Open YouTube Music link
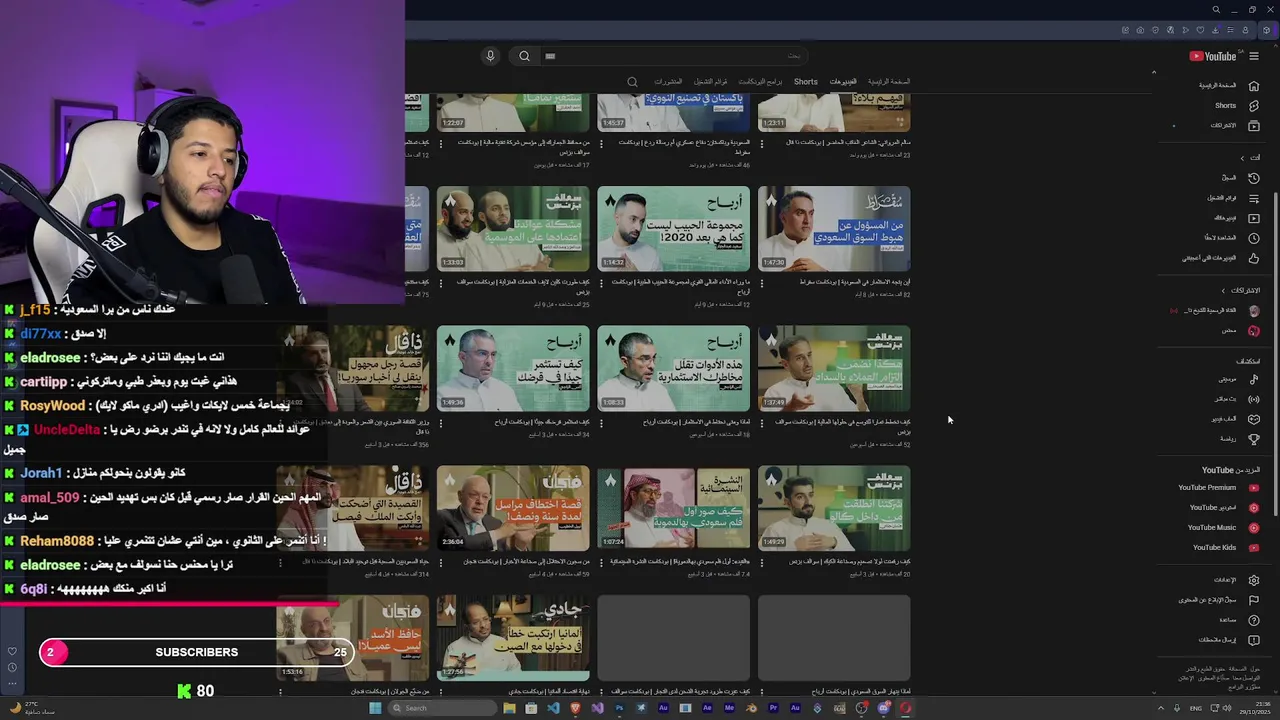This screenshot has width=1280, height=720. coord(1223,528)
